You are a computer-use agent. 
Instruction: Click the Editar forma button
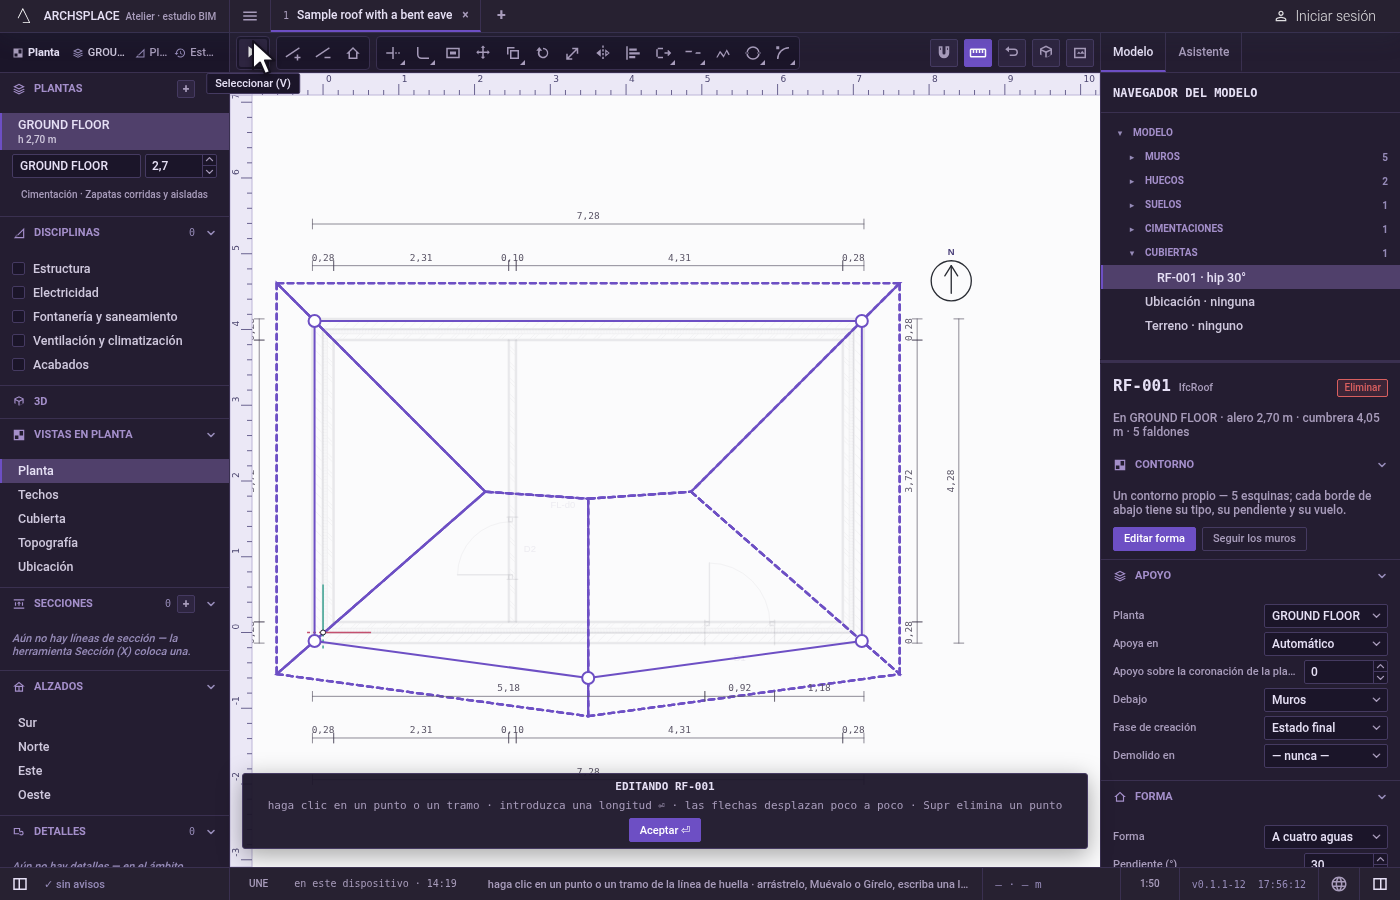coord(1154,539)
